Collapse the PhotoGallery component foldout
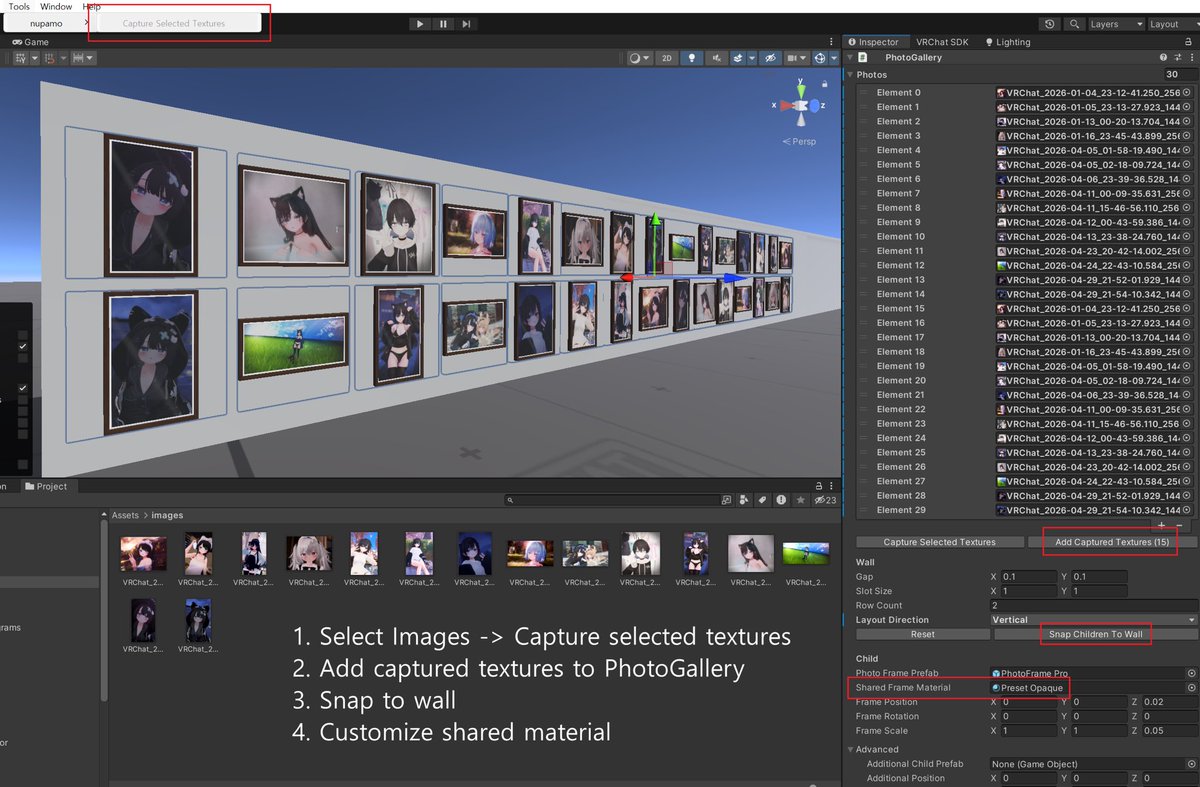1200x787 pixels. (x=850, y=58)
